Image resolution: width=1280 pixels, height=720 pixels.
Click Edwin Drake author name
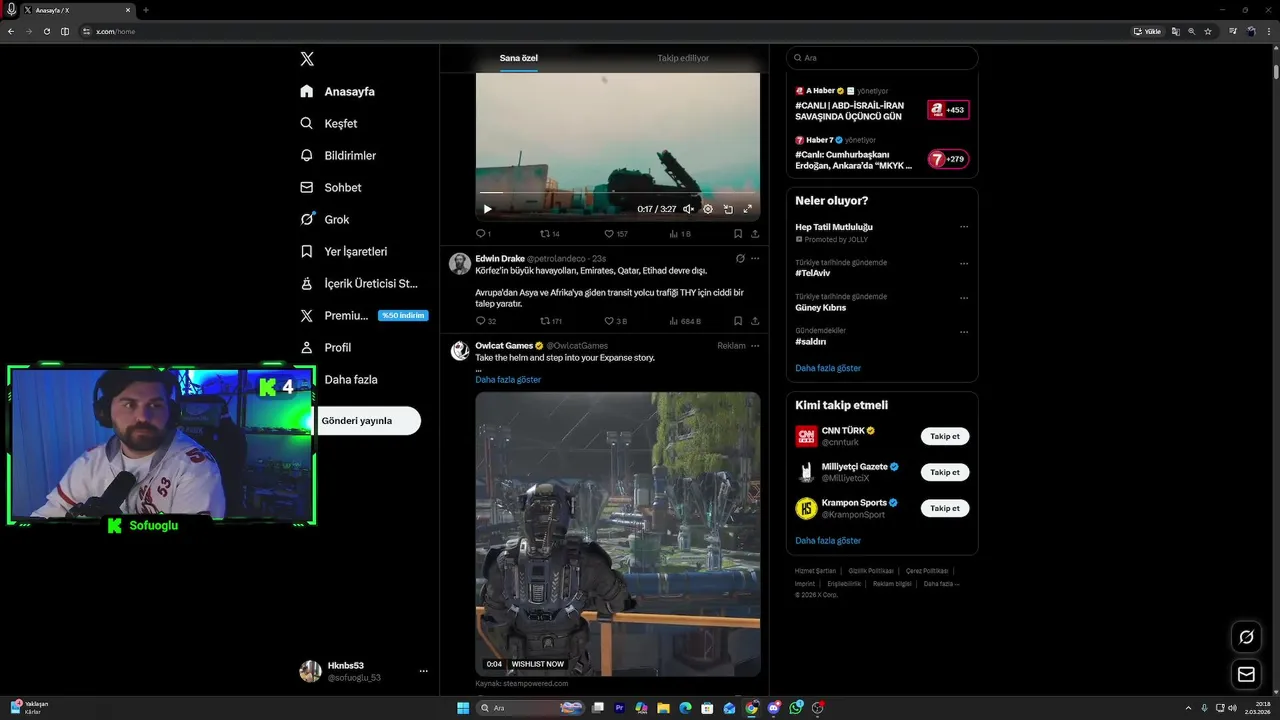(500, 258)
